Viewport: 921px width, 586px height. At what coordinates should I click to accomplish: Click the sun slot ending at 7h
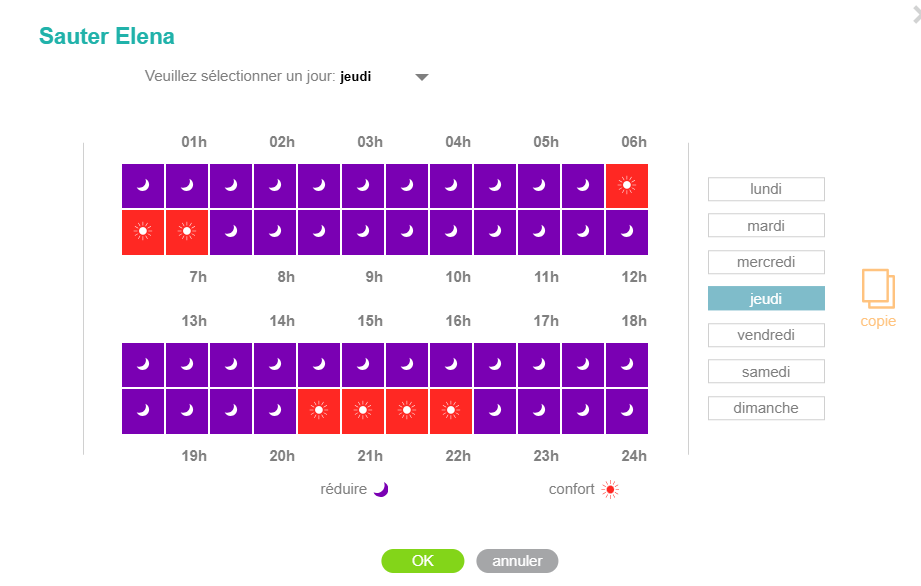[187, 232]
